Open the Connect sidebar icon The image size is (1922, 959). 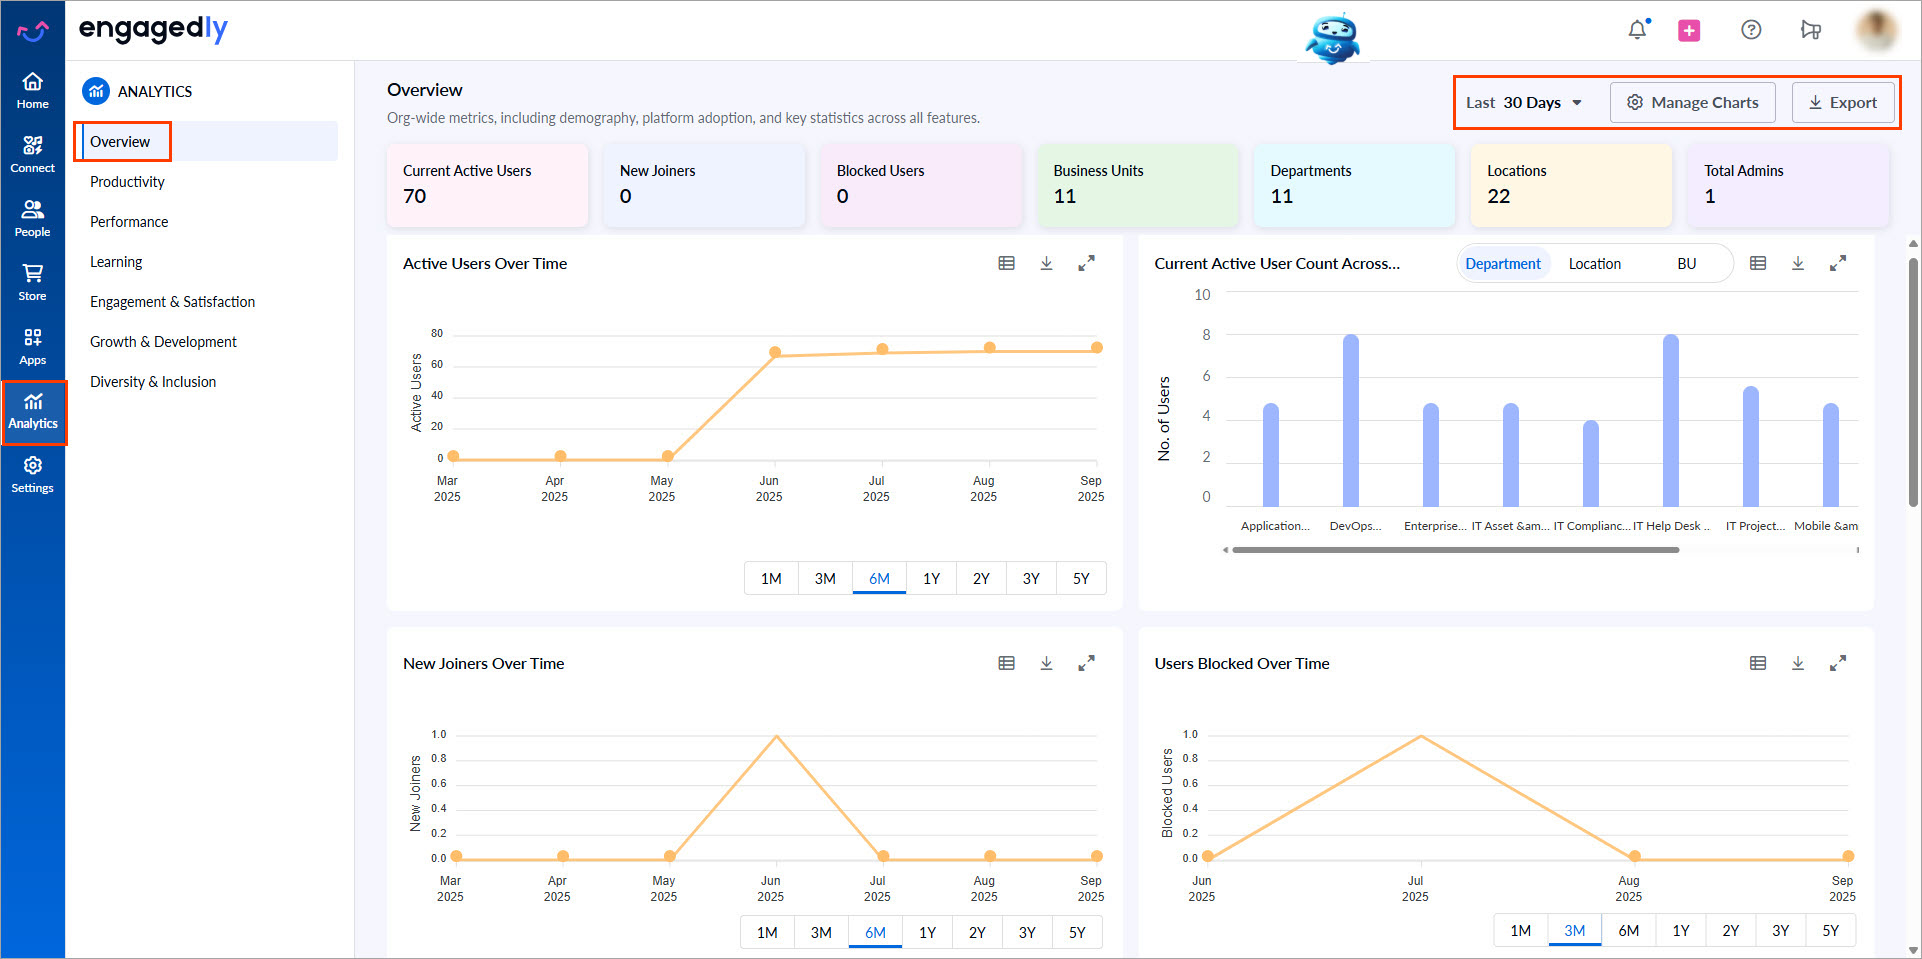click(x=32, y=154)
